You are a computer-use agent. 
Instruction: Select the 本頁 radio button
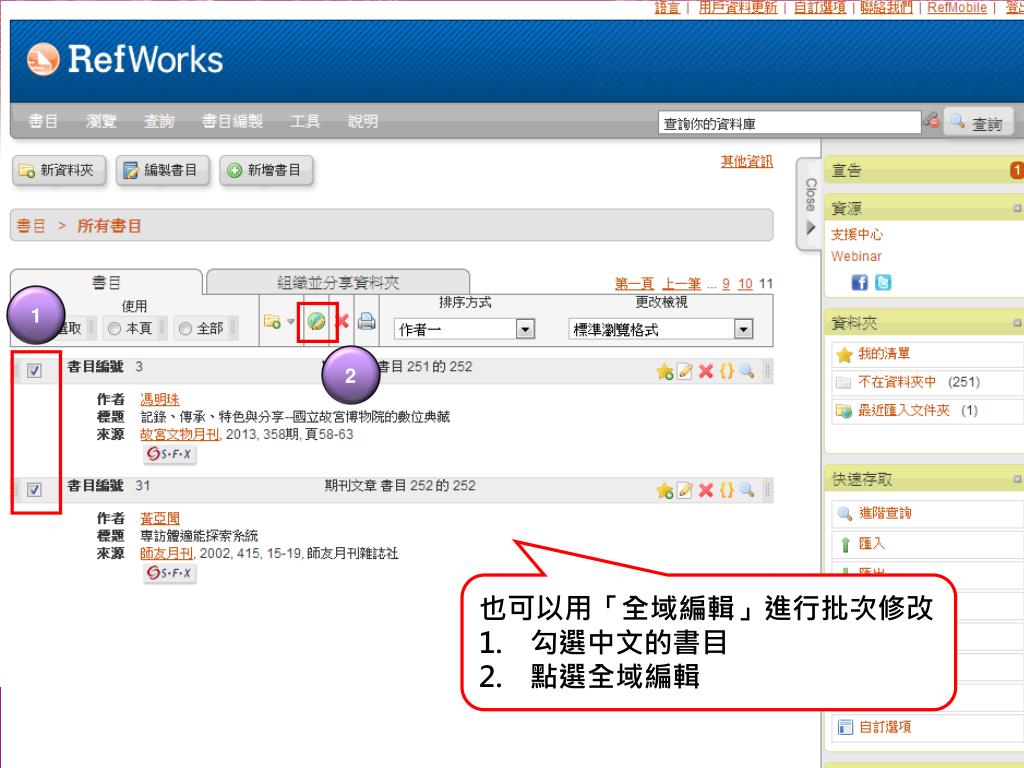(x=114, y=328)
